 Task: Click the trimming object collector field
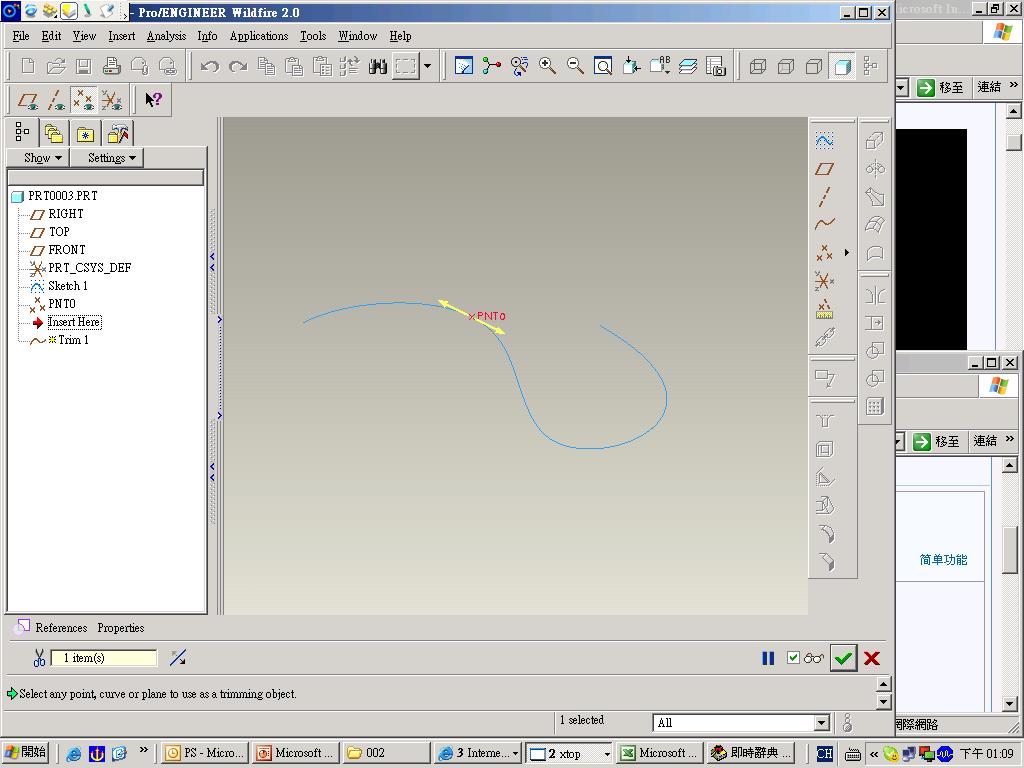104,658
